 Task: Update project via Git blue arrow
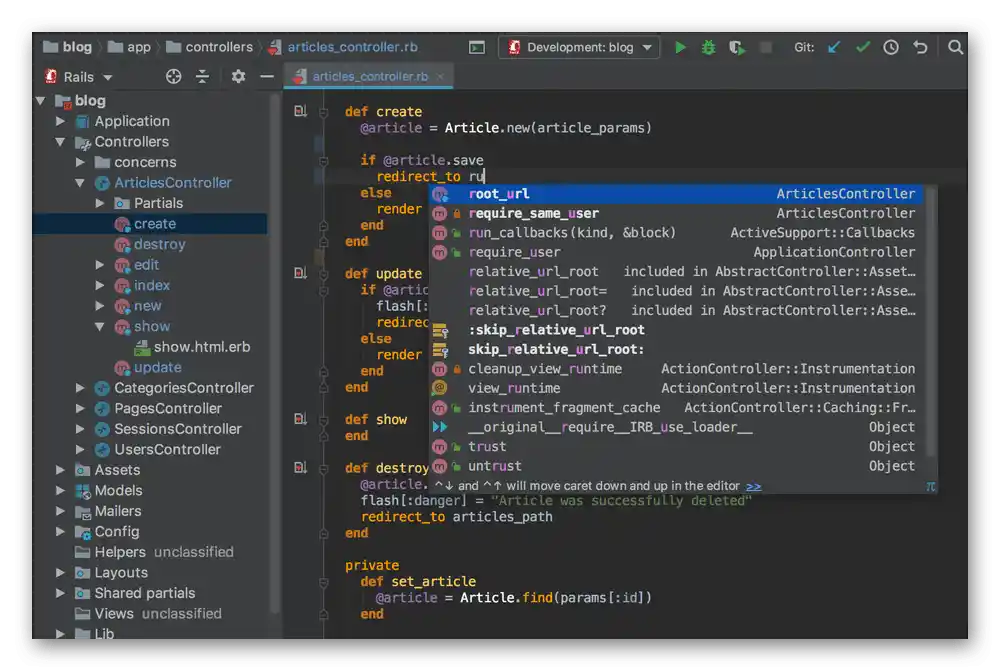(834, 47)
